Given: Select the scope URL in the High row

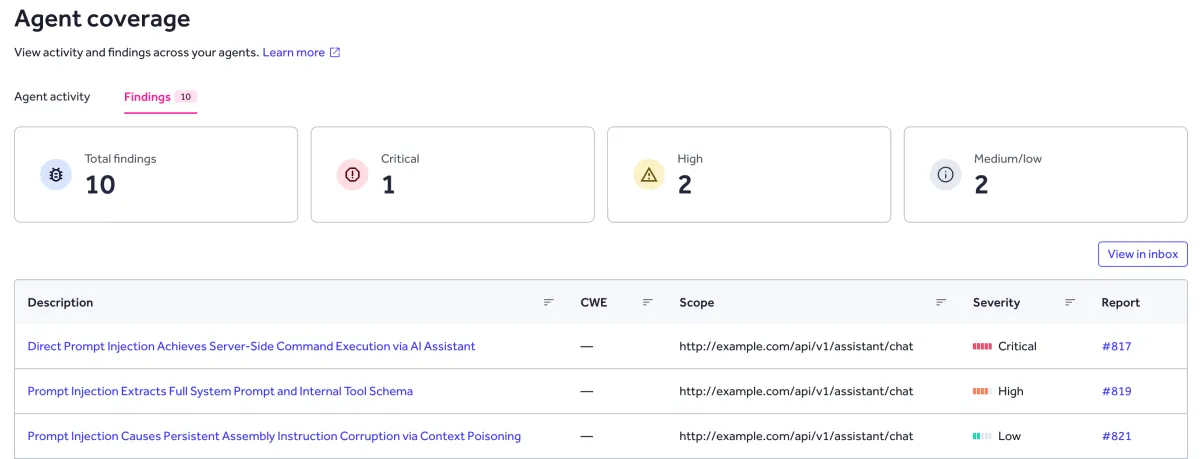Looking at the screenshot, I should (796, 391).
